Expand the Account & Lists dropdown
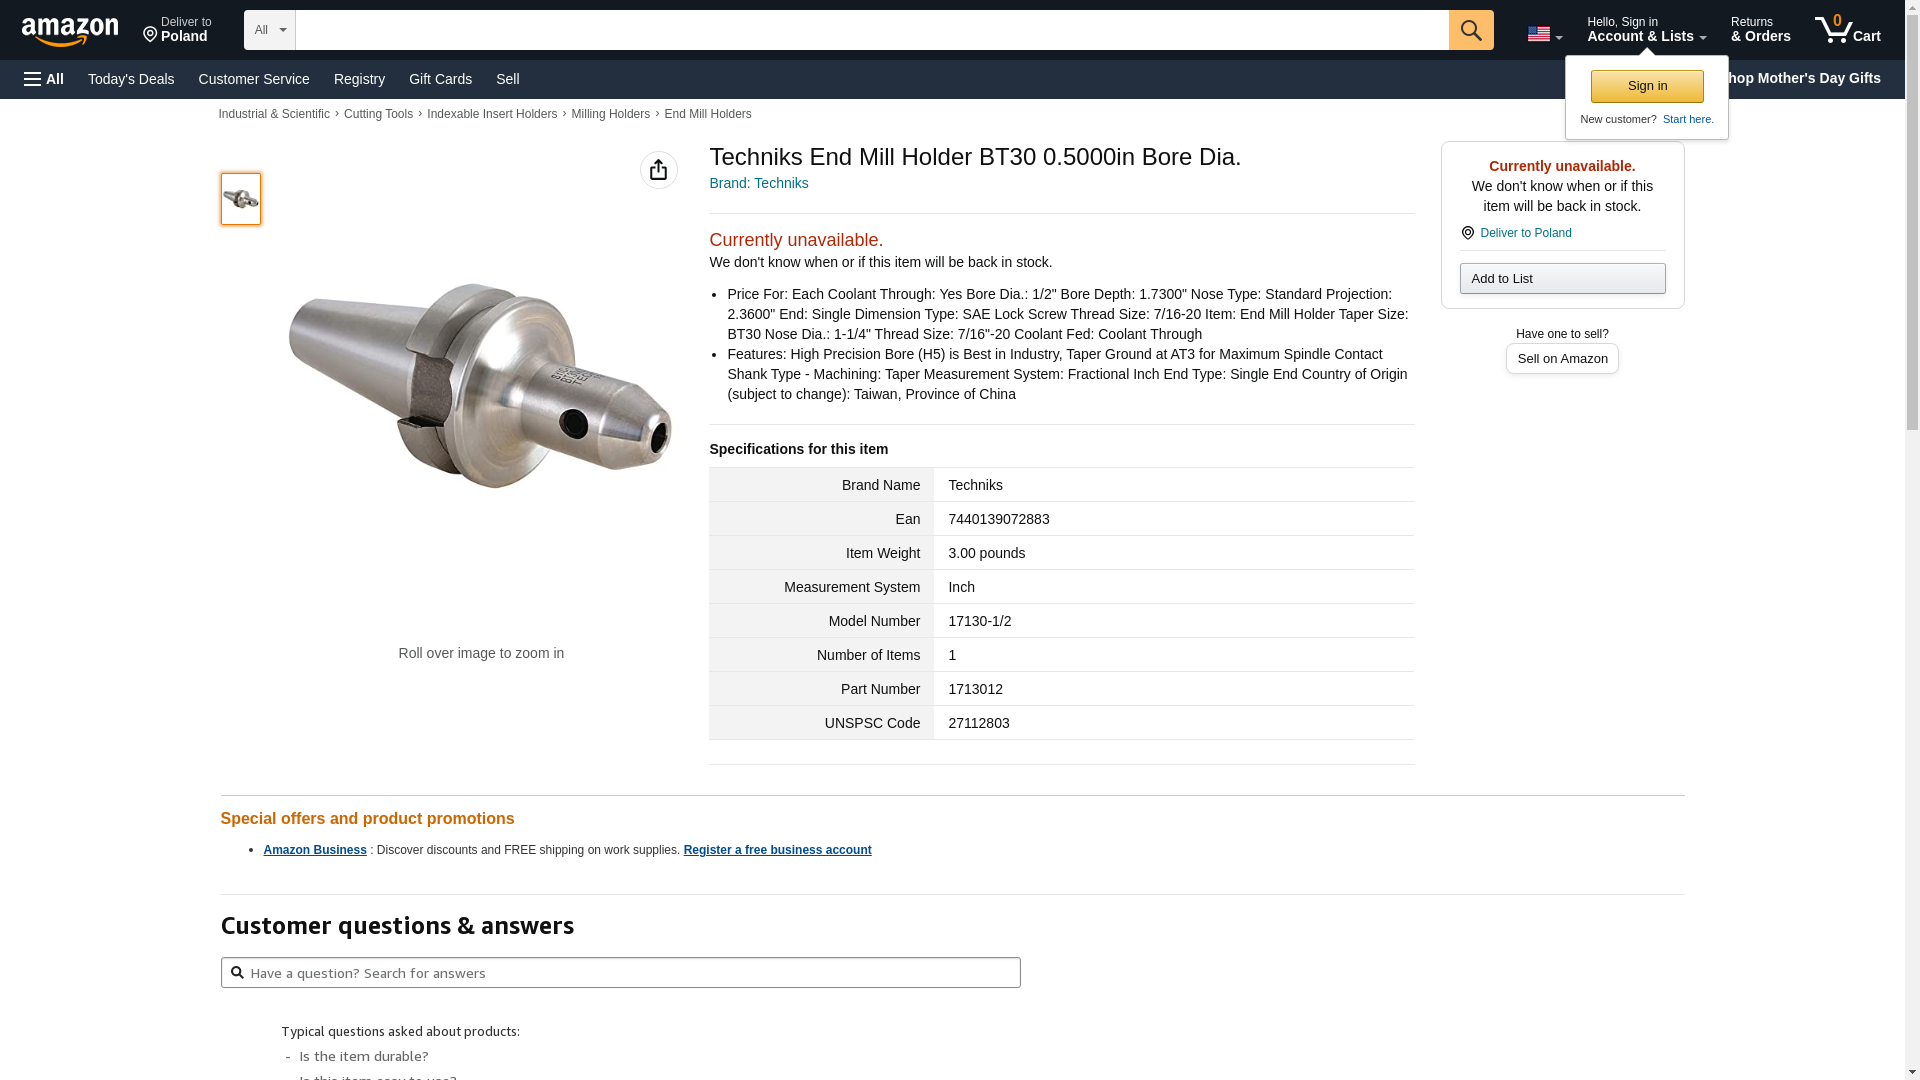Viewport: 1920px width, 1080px height. (1645, 30)
